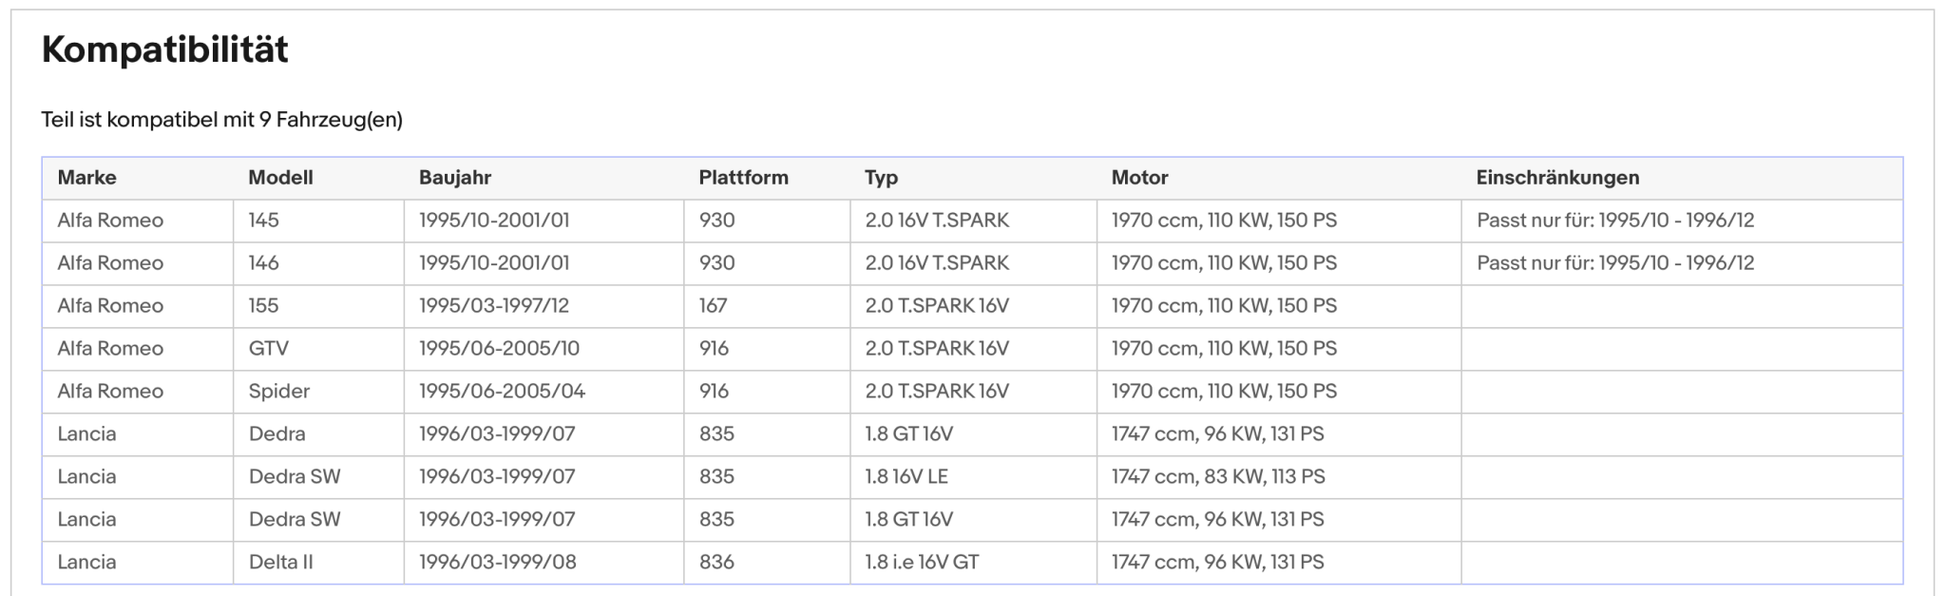Click 'Passt nur für' restriction in 145 row
The width and height of the screenshot is (1946, 596).
pos(1615,220)
